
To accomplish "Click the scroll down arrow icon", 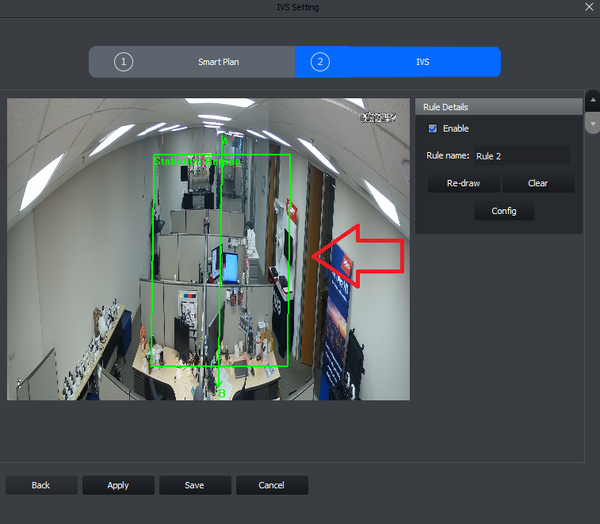I will click(593, 123).
